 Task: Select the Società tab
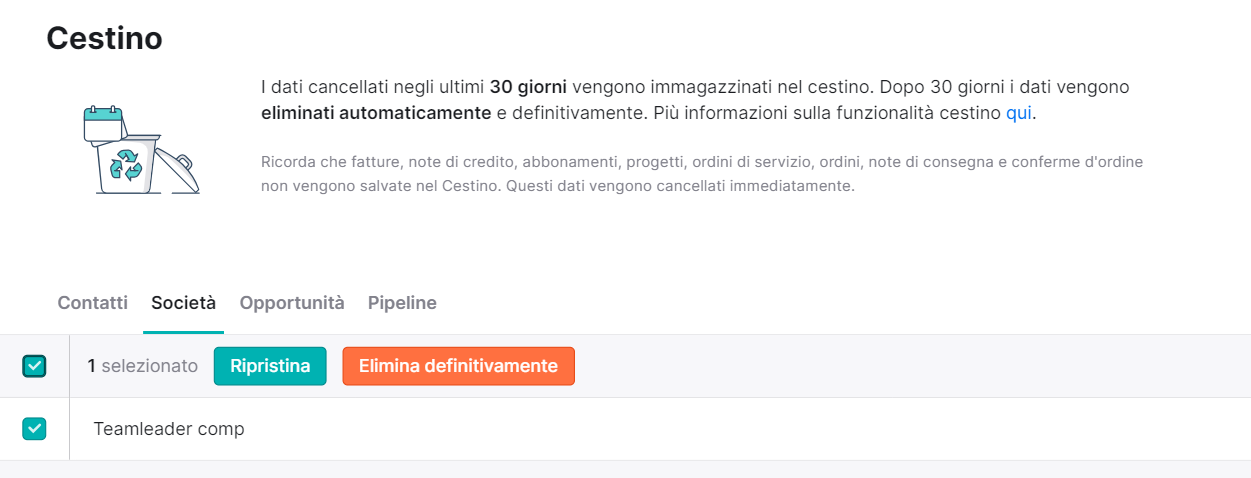(183, 303)
